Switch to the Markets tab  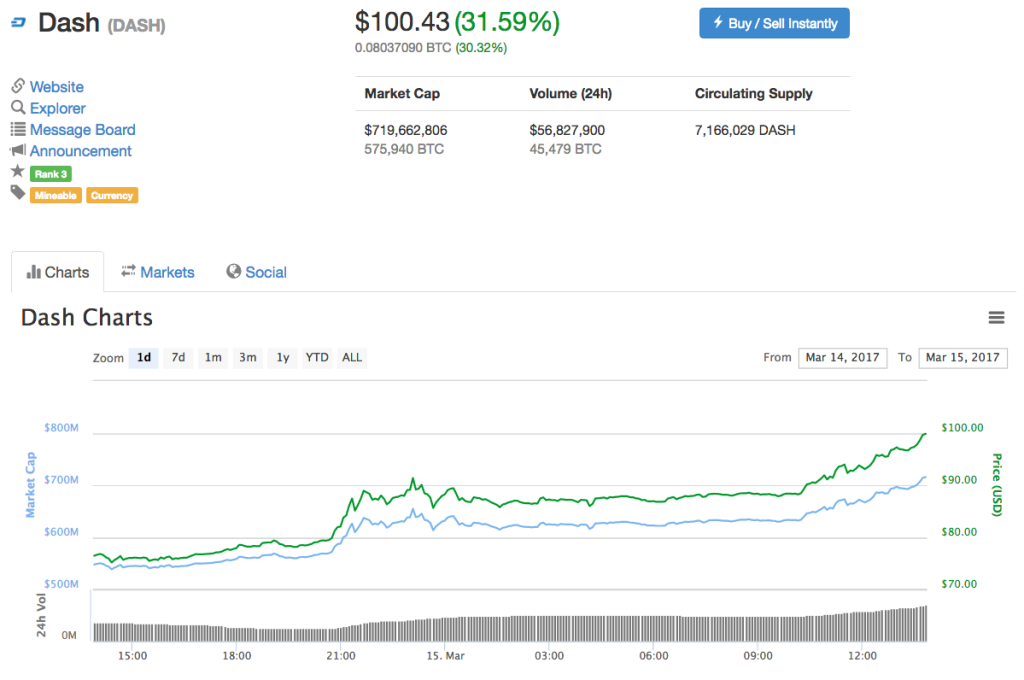(x=158, y=272)
